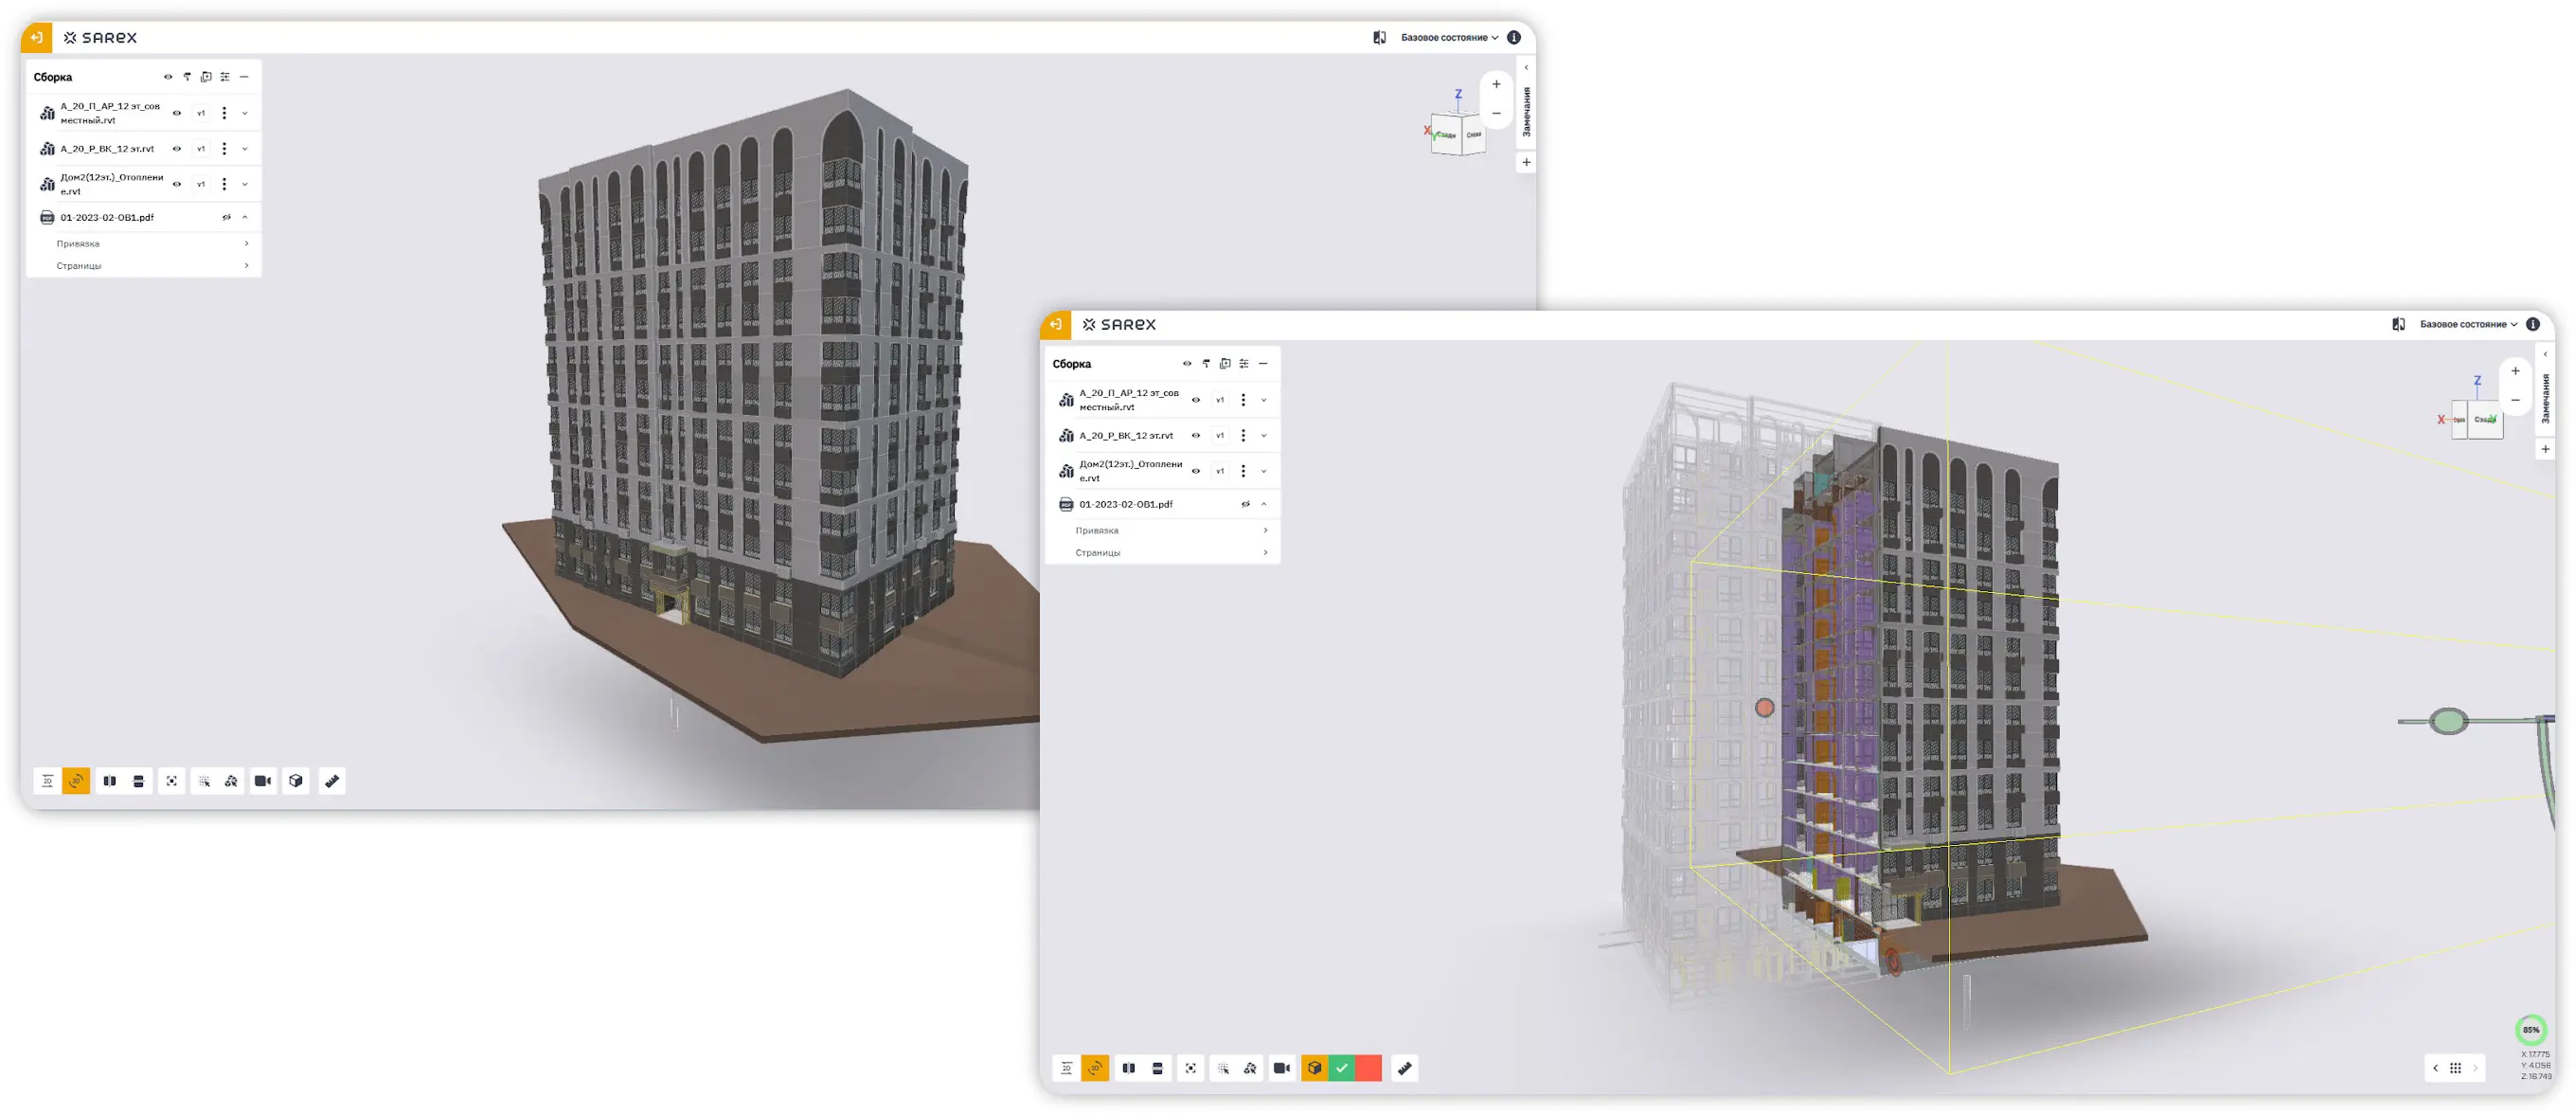Click the v1 version button for A_20_Р_ВК_12 in the back window
Screen dimensions: 2576x1115
[x=201, y=149]
